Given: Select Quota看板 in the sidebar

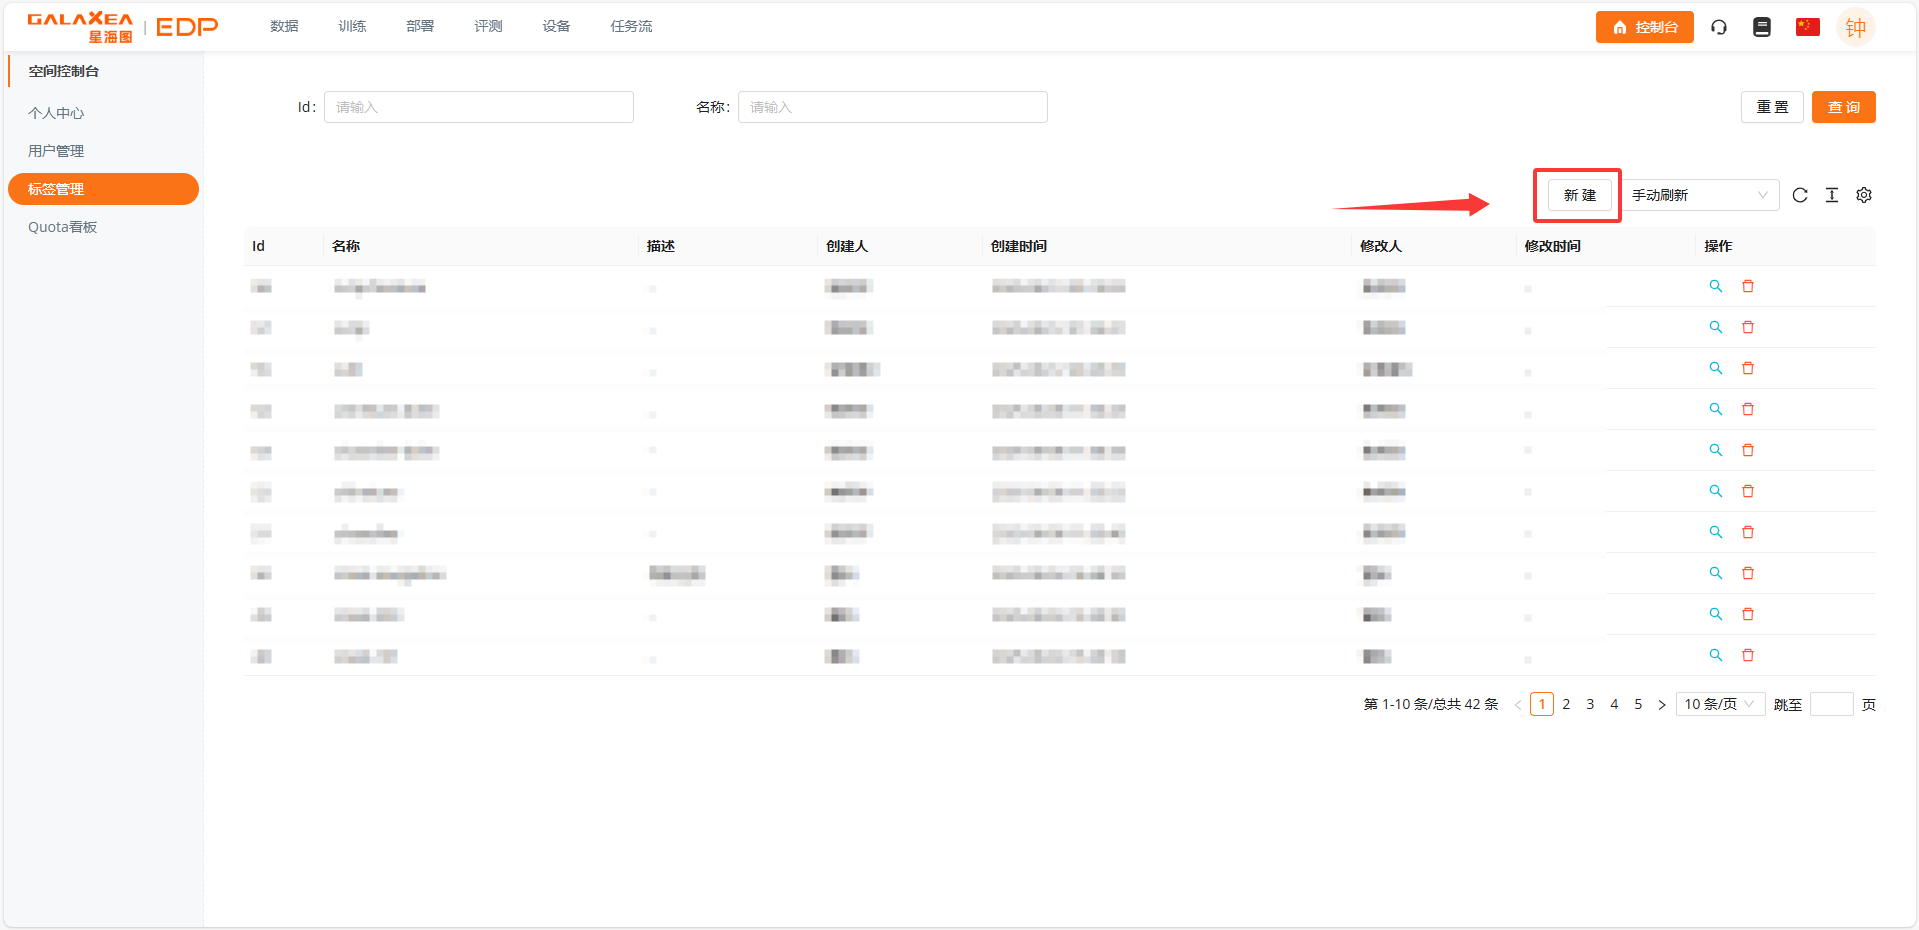Looking at the screenshot, I should pos(63,227).
